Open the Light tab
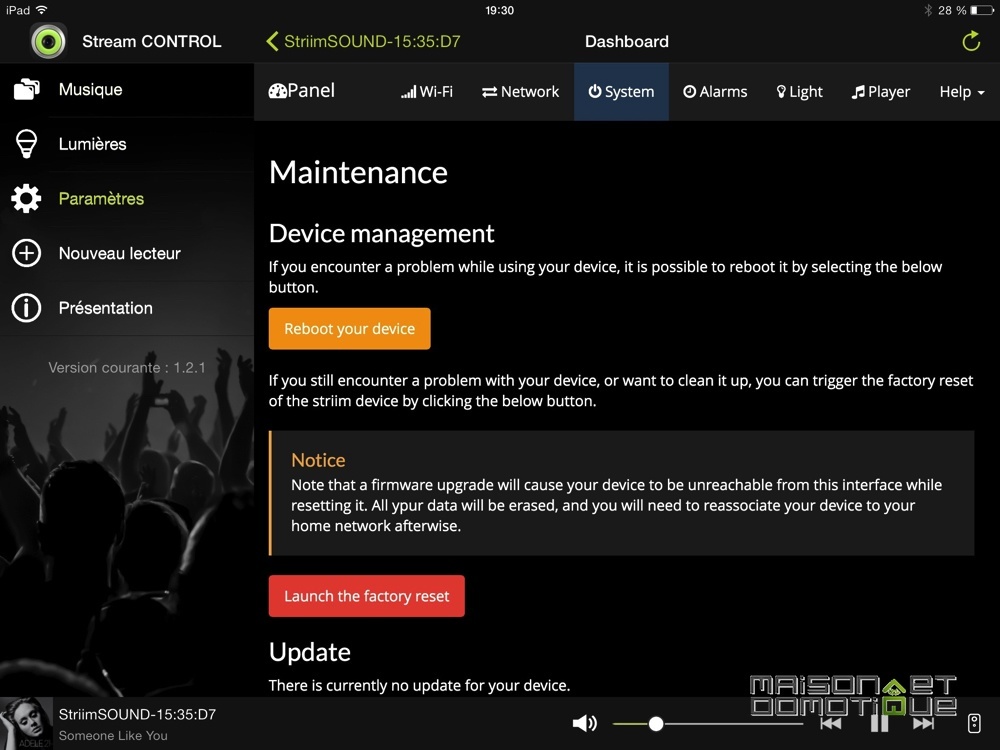Viewport: 1000px width, 750px height. point(799,92)
